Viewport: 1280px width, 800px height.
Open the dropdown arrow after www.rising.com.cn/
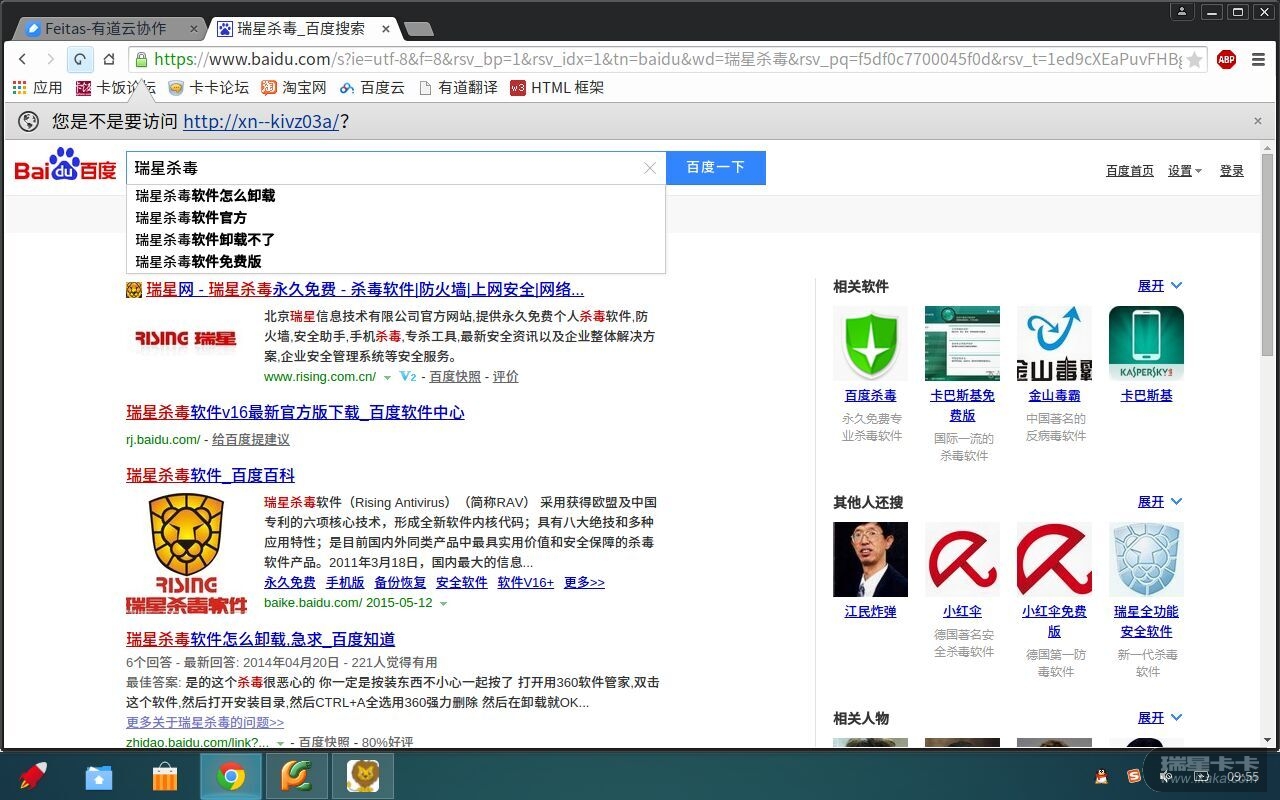click(x=387, y=378)
